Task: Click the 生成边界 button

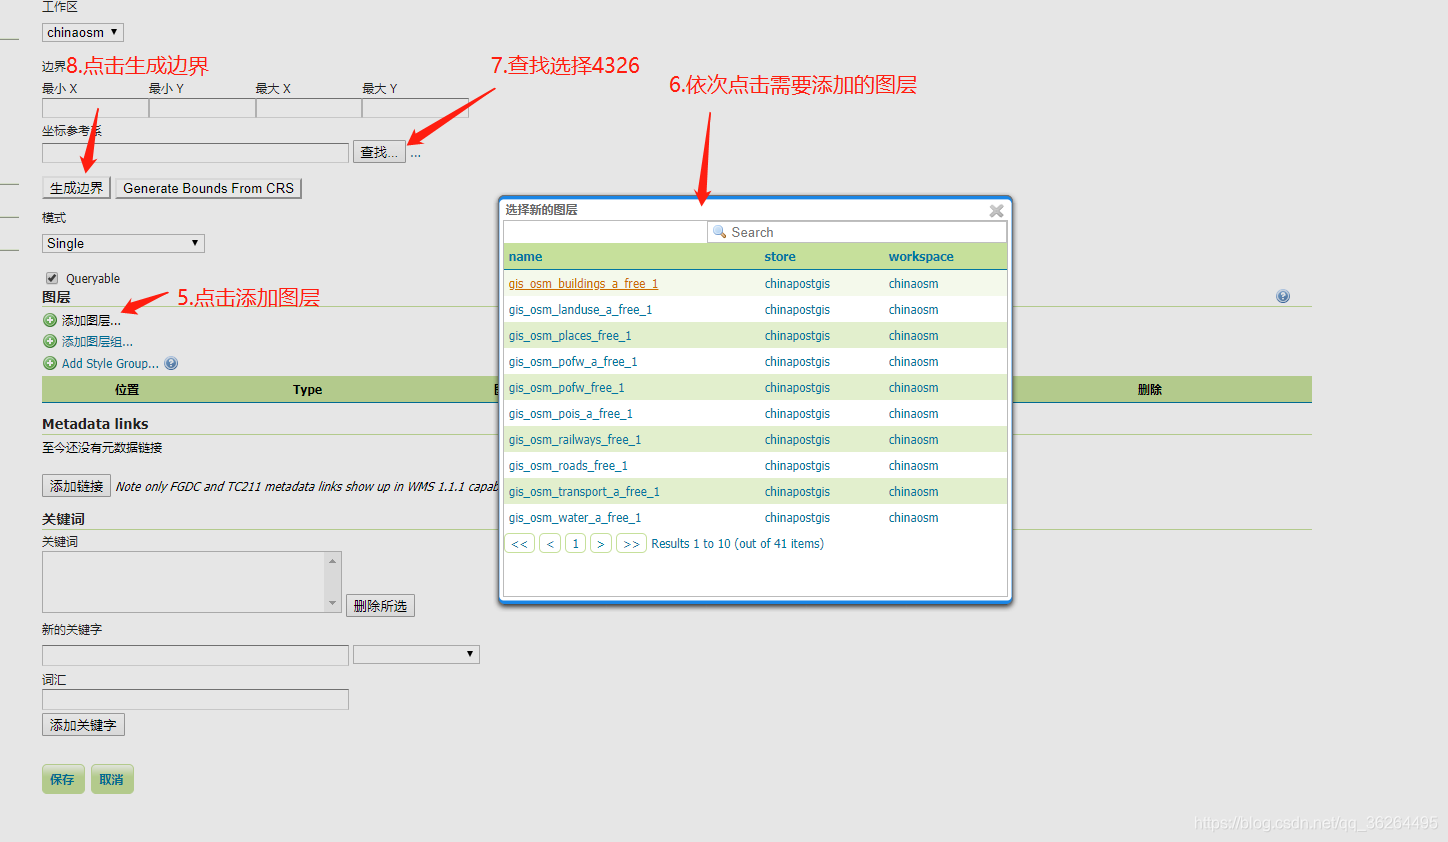Action: (x=76, y=188)
